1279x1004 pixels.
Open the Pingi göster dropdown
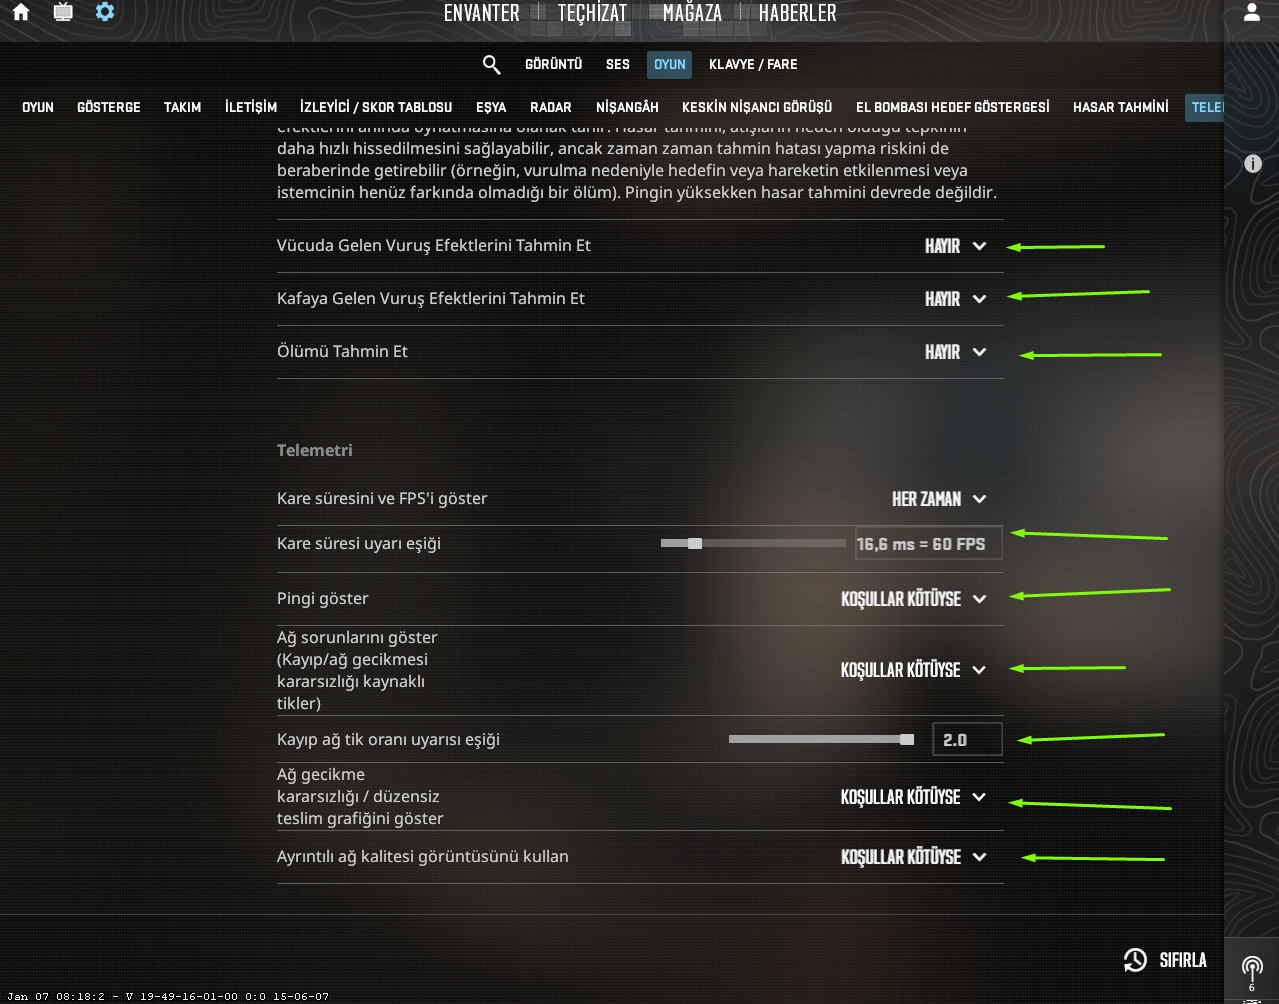913,599
